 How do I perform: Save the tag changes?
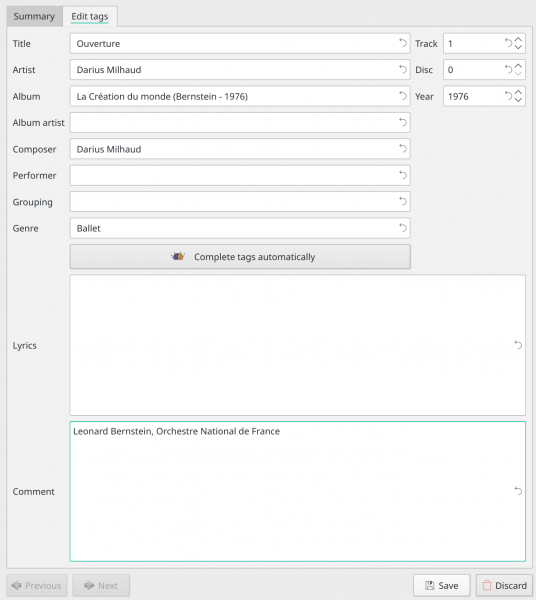pyautogui.click(x=442, y=585)
